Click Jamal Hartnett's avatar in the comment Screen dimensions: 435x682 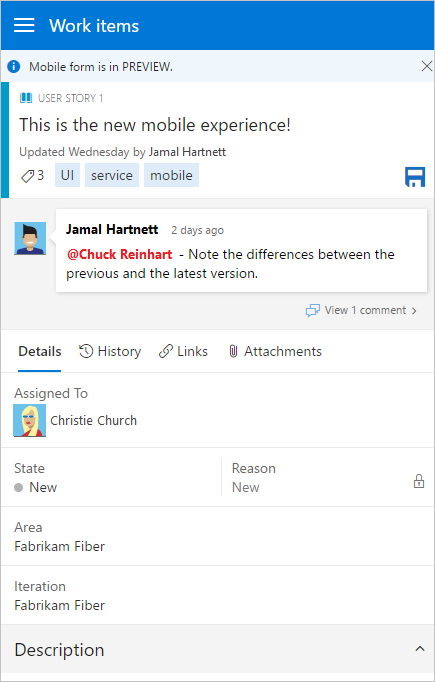pyautogui.click(x=30, y=238)
